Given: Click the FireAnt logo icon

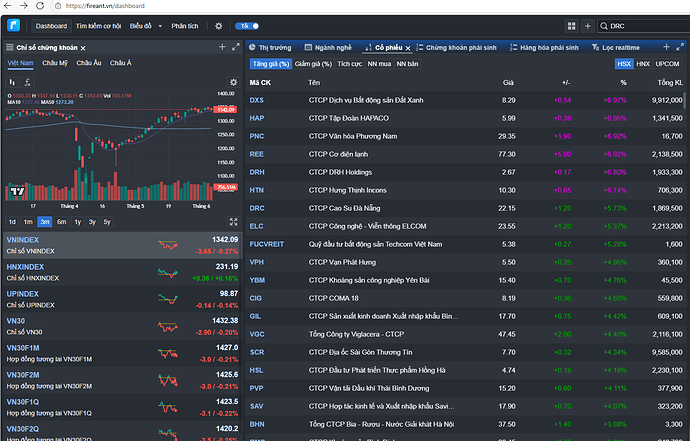Looking at the screenshot, I should (x=12, y=25).
